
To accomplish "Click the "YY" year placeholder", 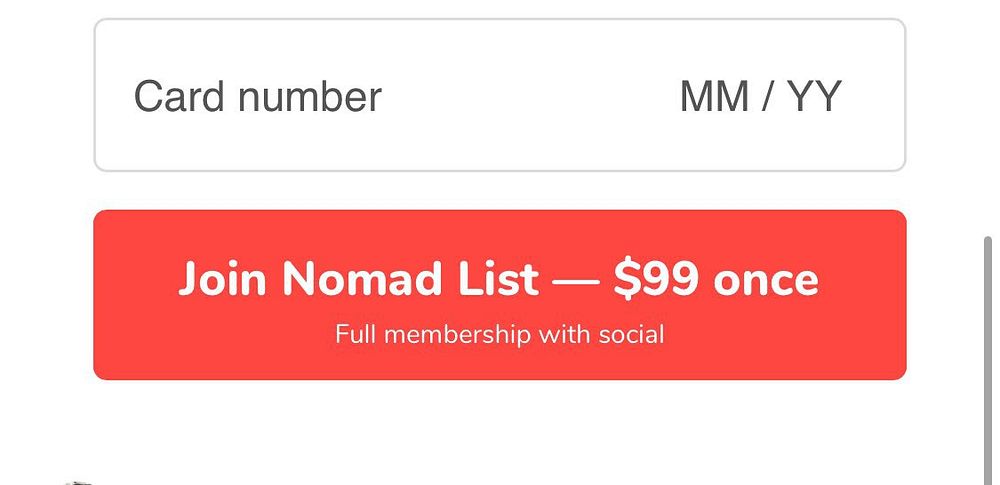I will [814, 96].
